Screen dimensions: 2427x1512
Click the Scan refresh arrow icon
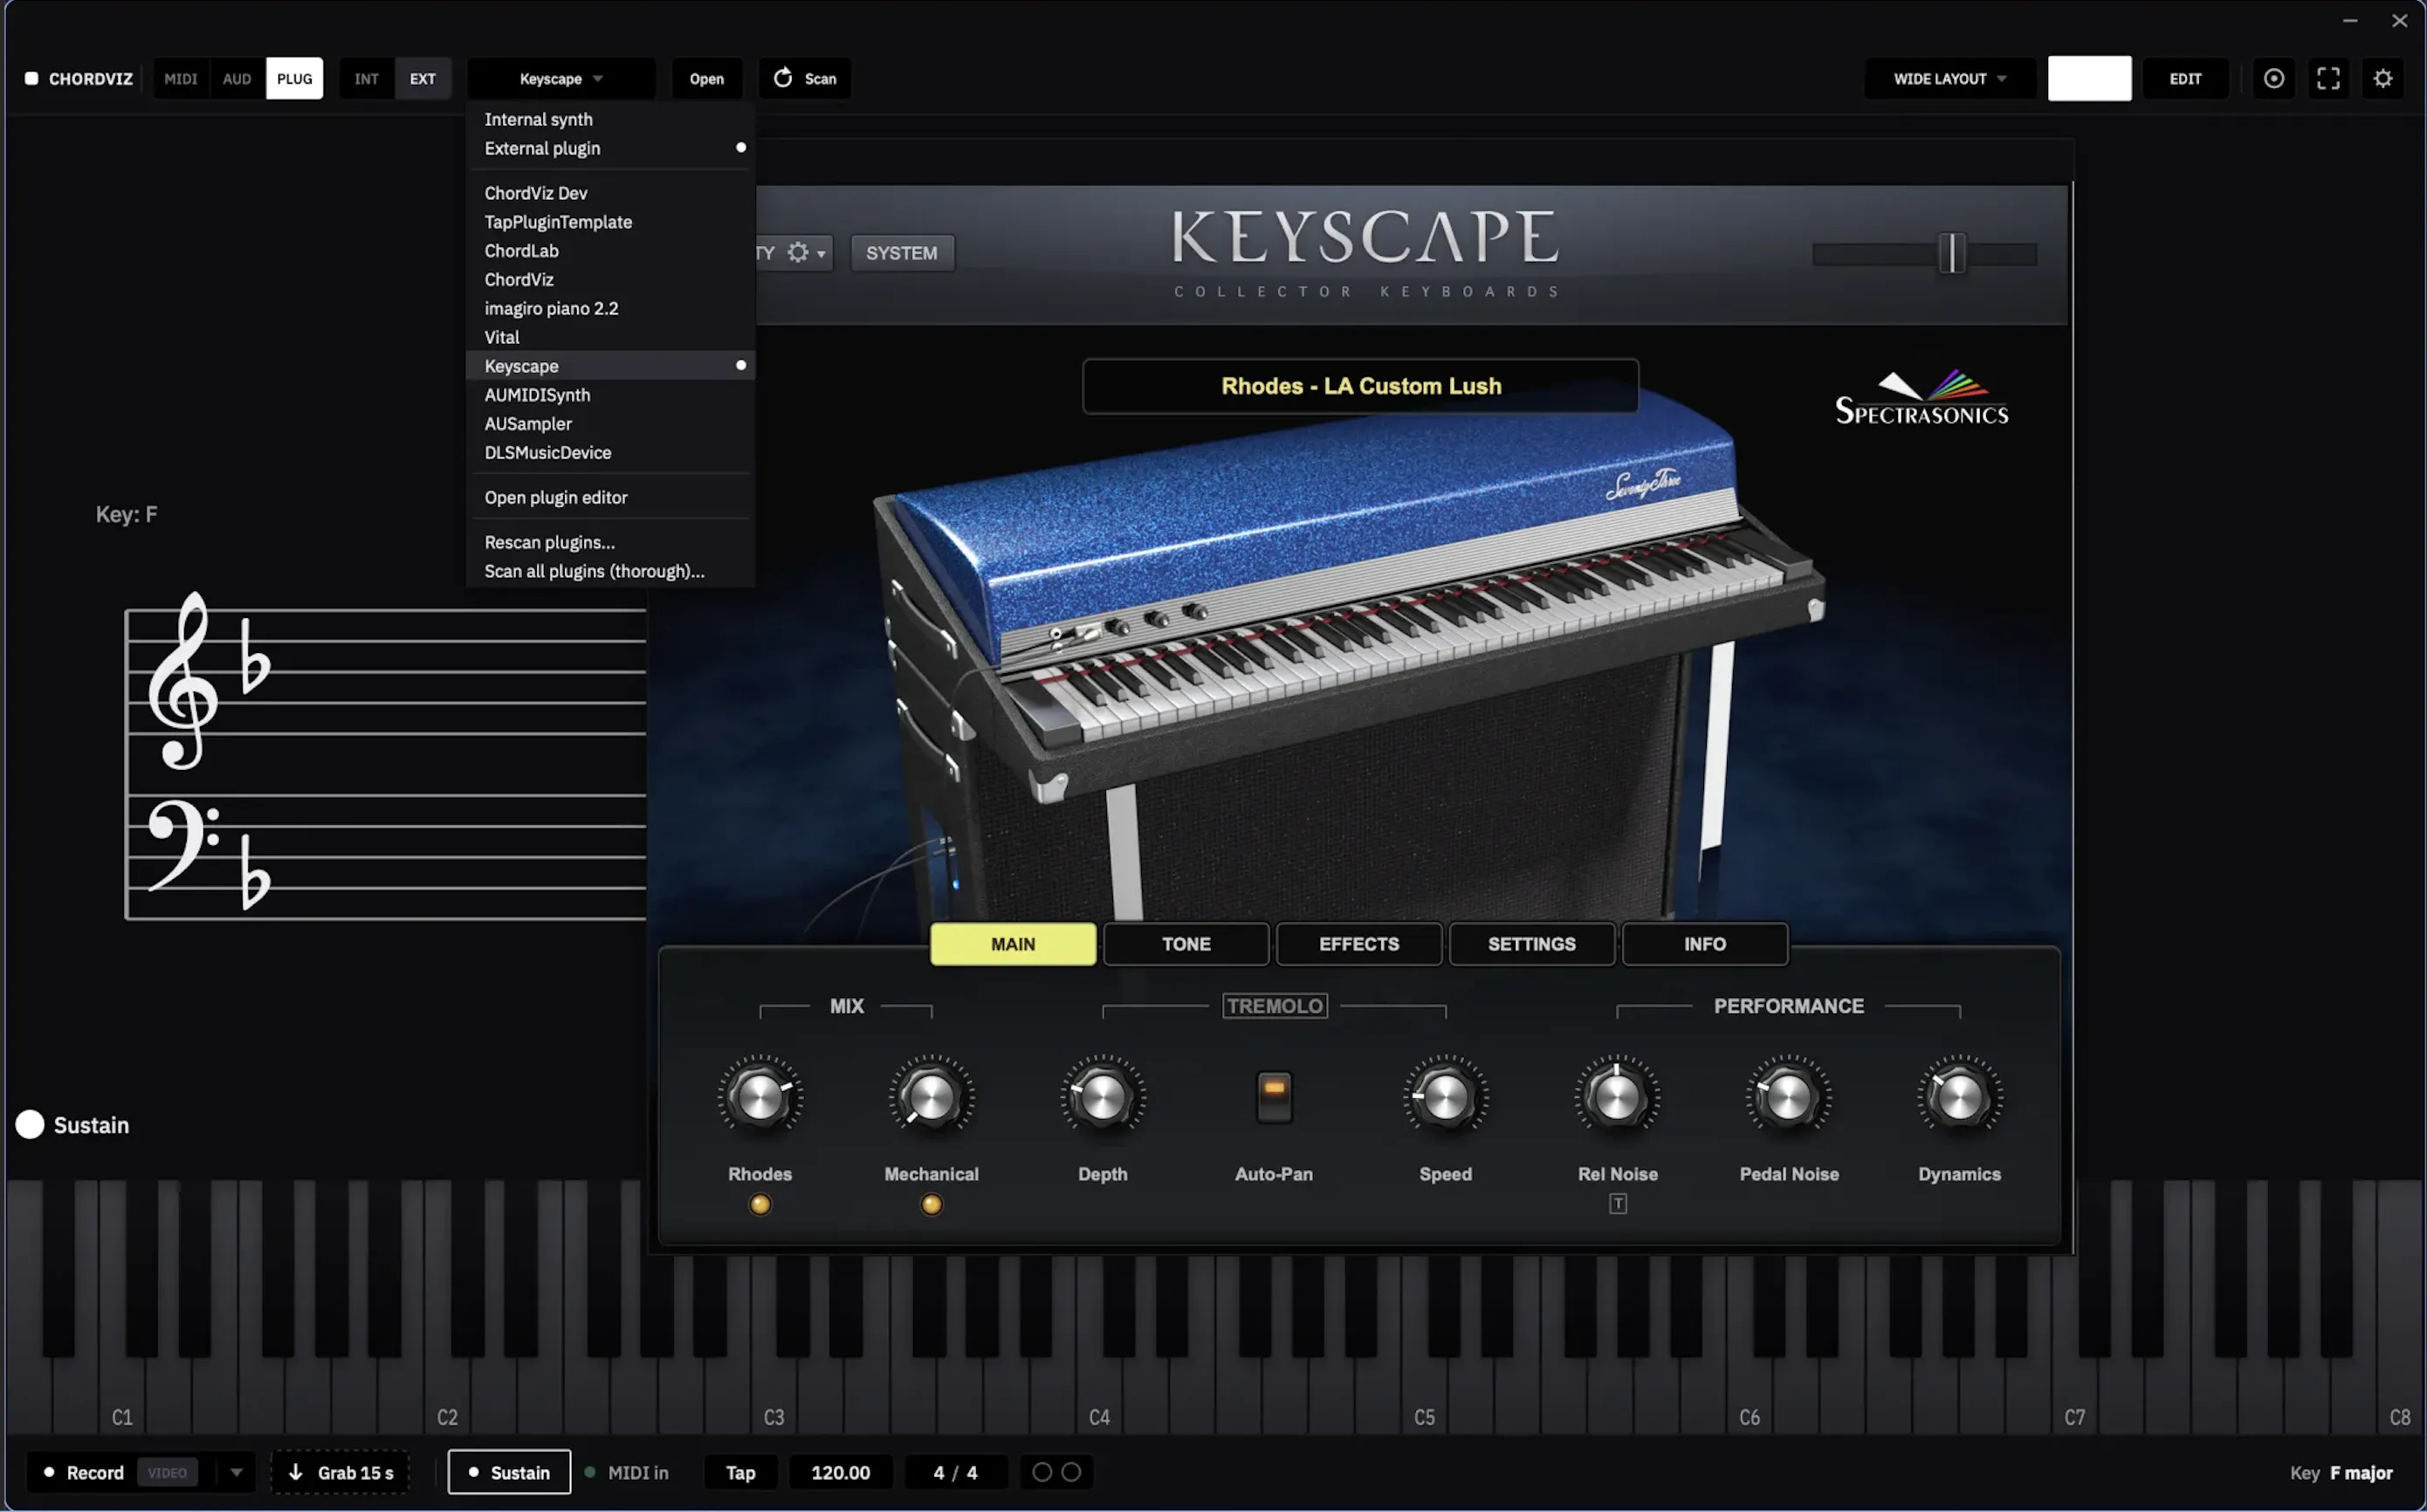tap(783, 78)
